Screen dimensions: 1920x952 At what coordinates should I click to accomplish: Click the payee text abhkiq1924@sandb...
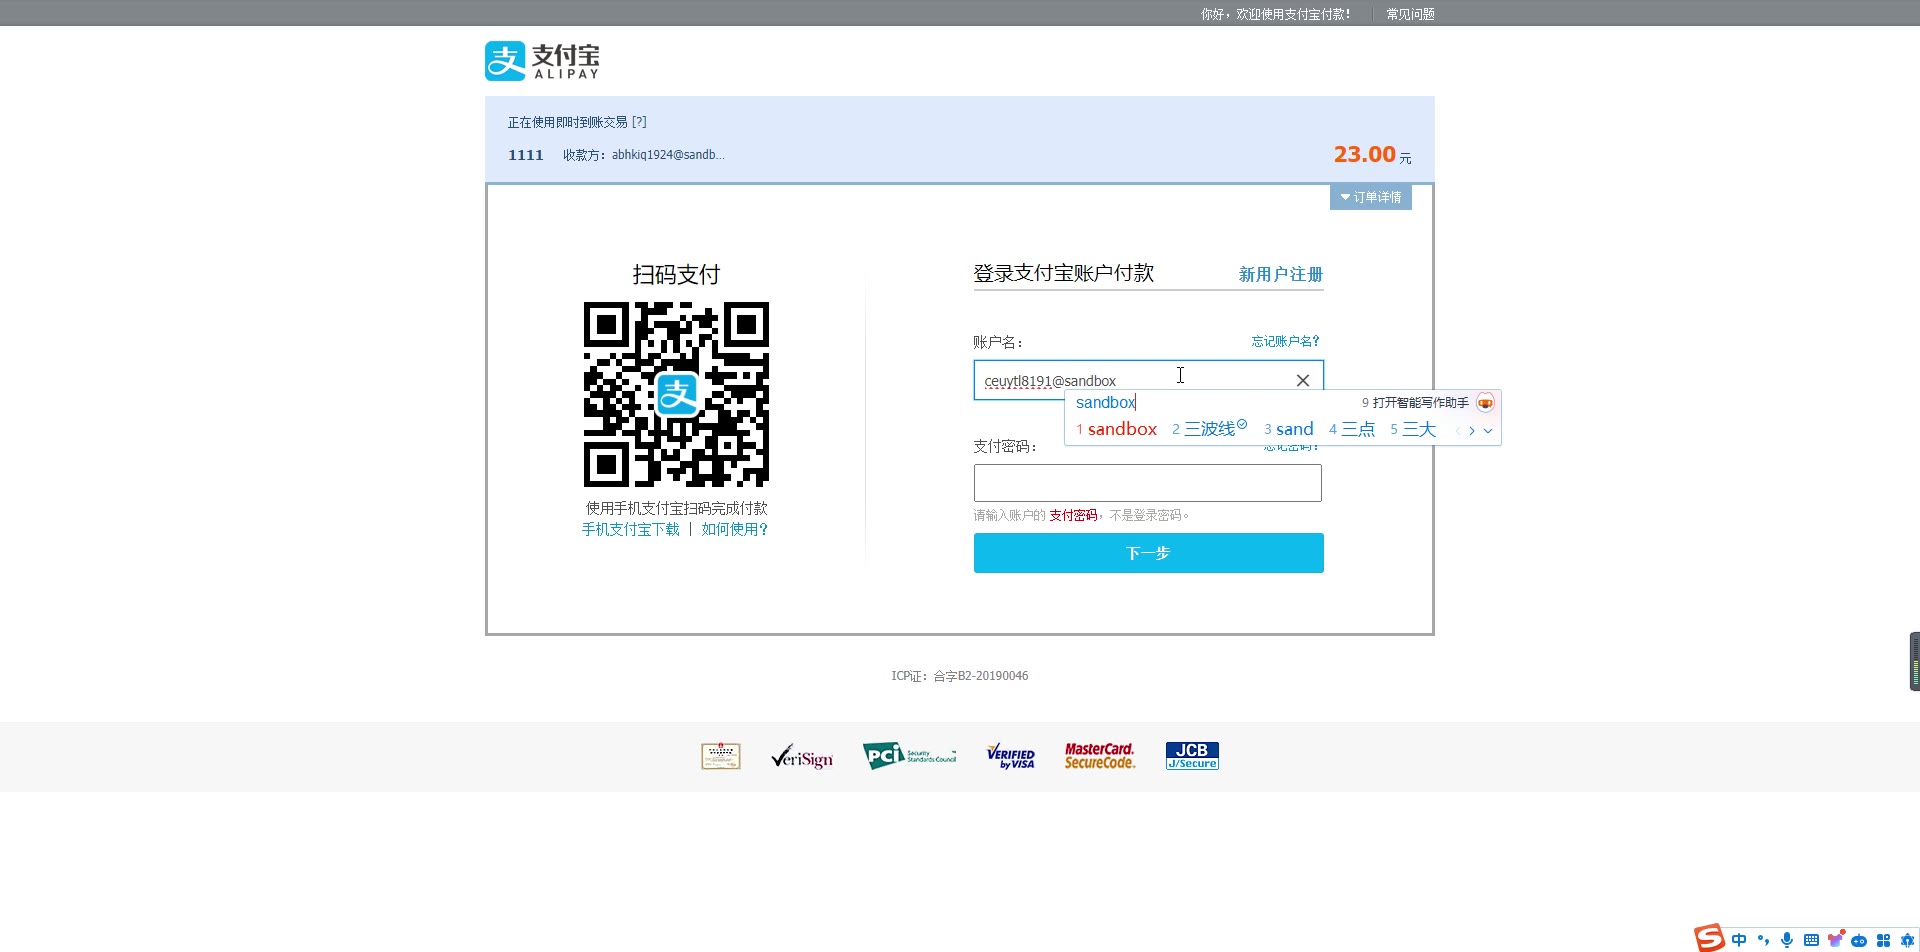coord(668,155)
